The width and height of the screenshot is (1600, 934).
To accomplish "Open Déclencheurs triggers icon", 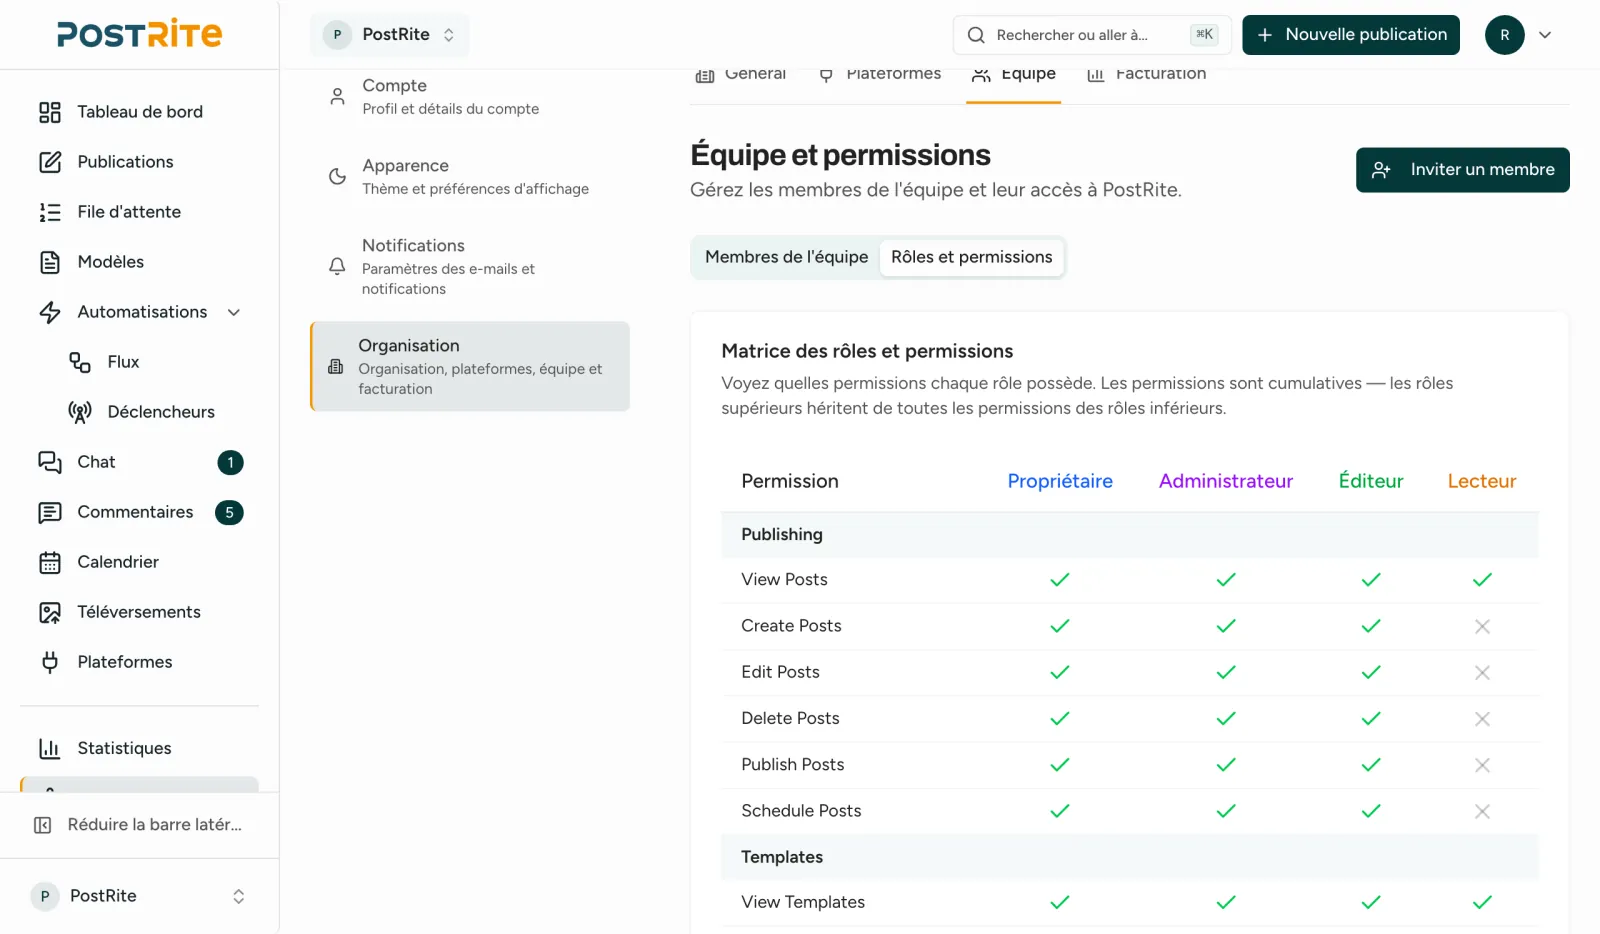I will [80, 412].
